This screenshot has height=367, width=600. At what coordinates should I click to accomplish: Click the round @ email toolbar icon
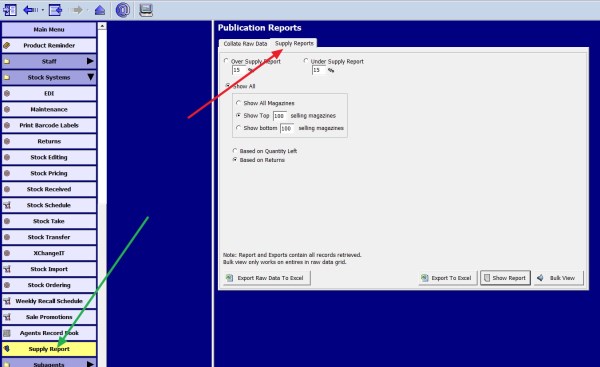pyautogui.click(x=122, y=10)
